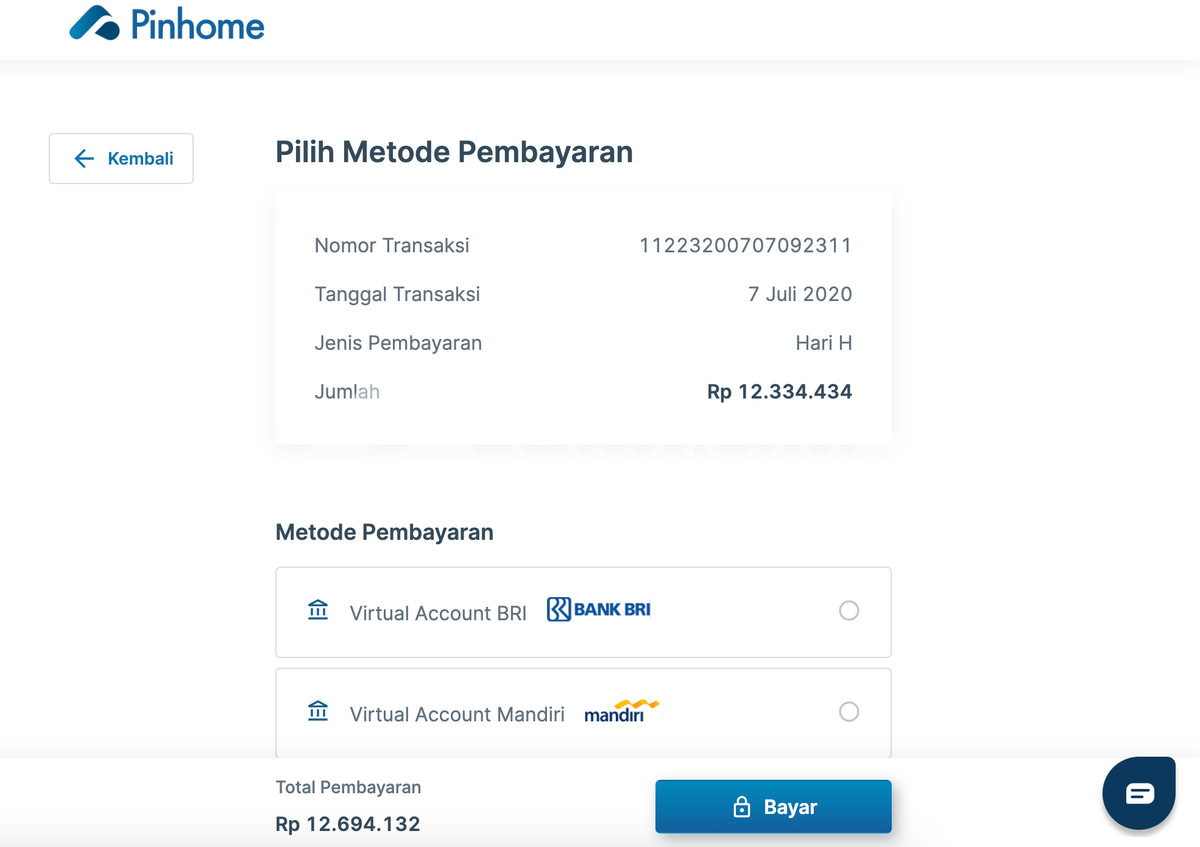Click the bank building icon beside Virtual Account BRI
Screen dimensions: 1200x847
click(318, 609)
